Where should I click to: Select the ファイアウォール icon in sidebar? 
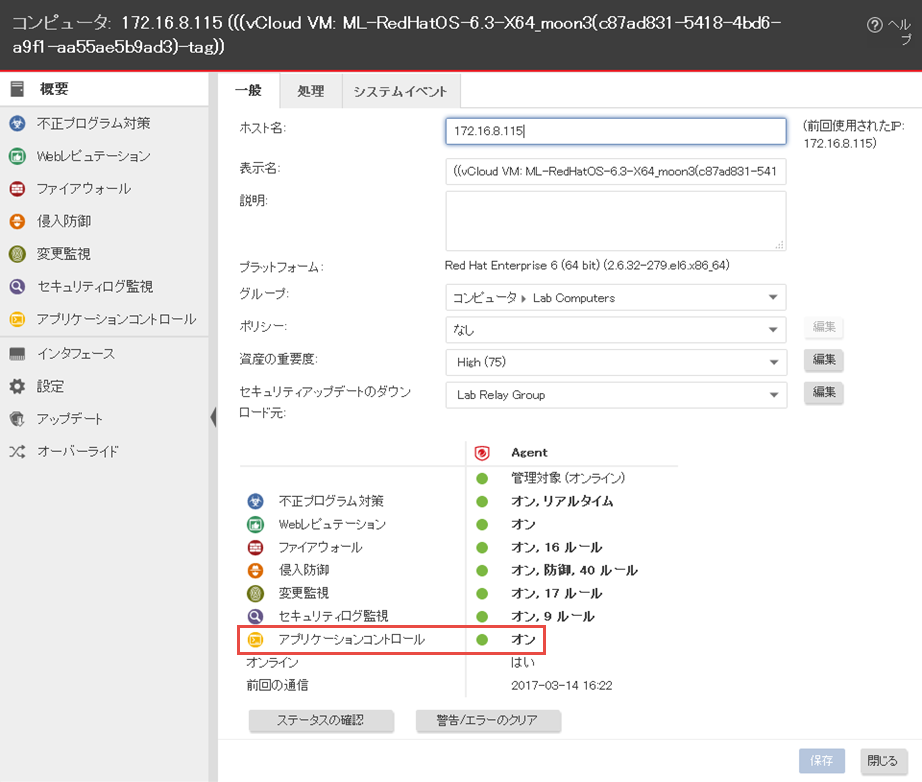[x=16, y=189]
